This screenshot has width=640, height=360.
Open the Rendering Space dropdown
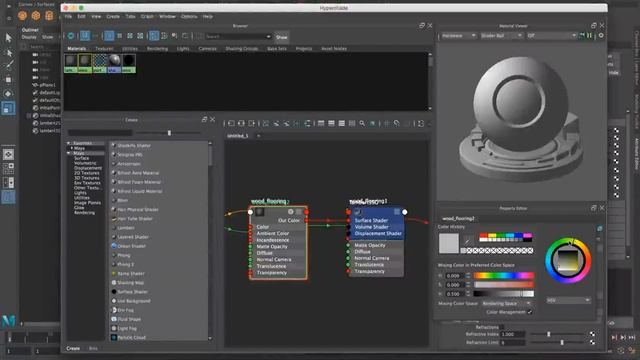(x=506, y=303)
